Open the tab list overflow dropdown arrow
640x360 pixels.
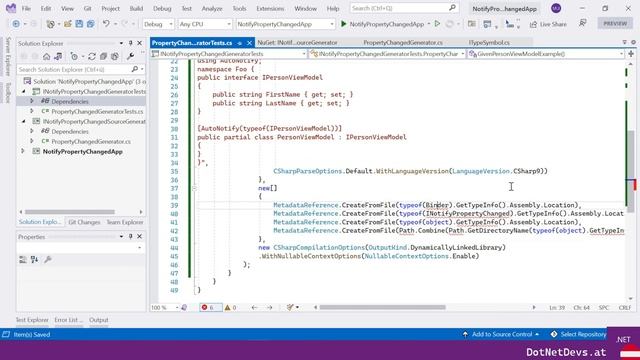[624, 42]
